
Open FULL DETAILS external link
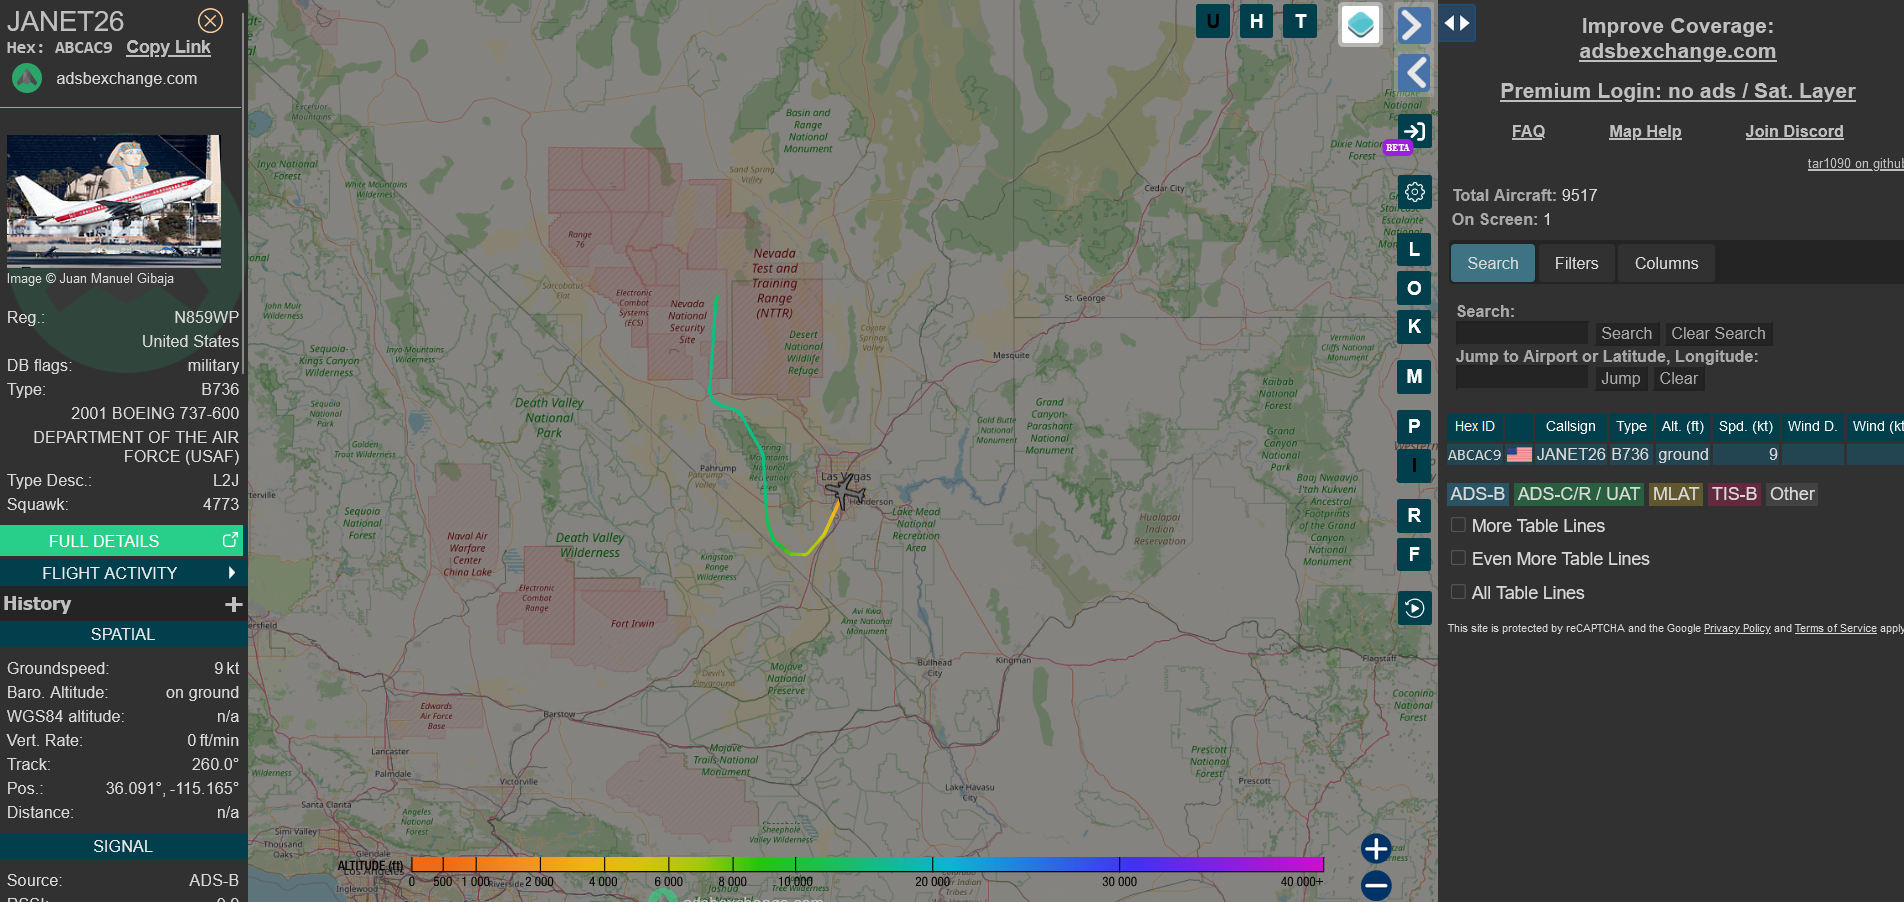[x=122, y=541]
